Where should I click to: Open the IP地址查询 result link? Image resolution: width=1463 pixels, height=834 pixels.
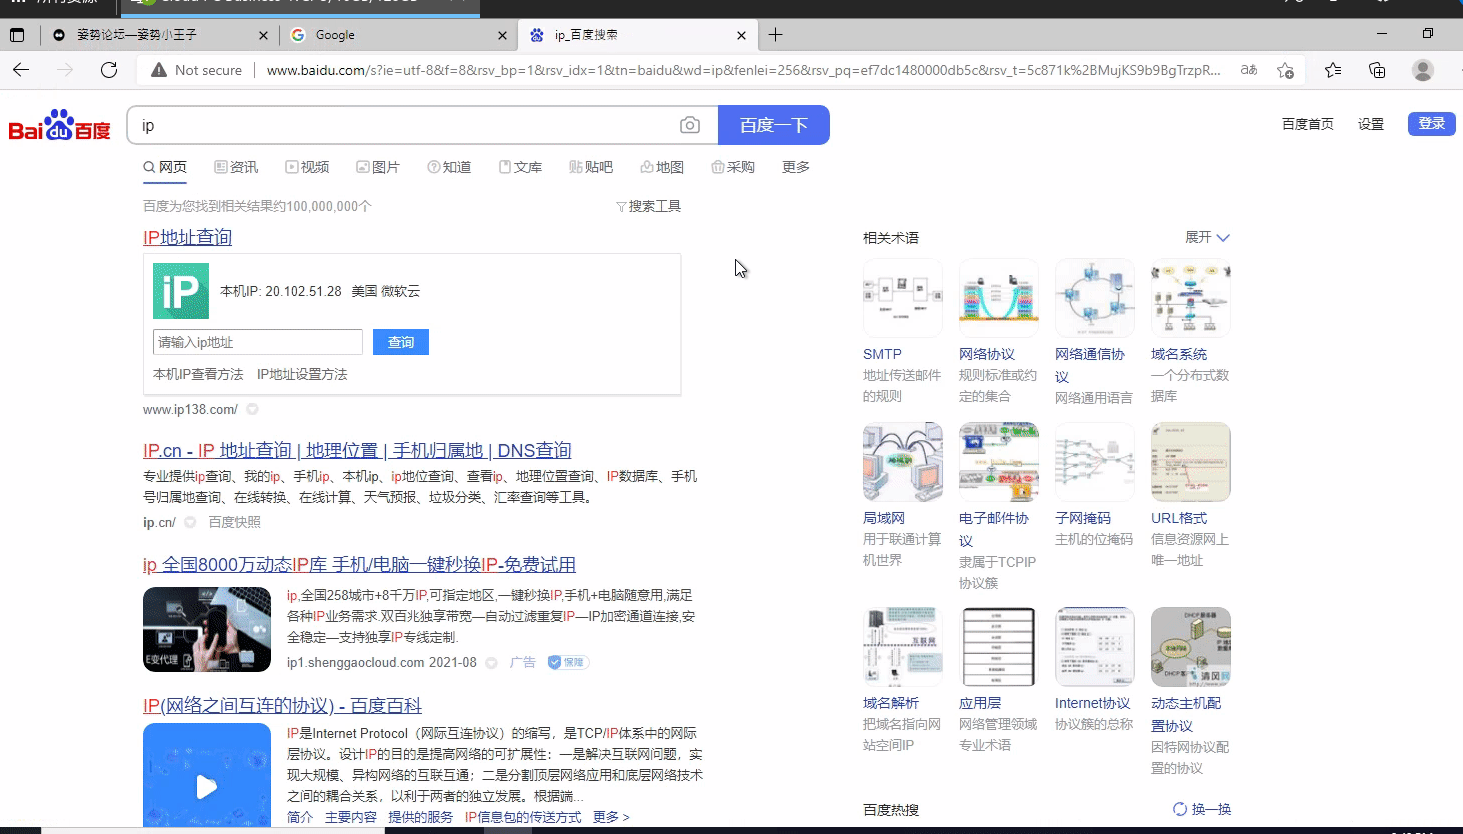[x=187, y=237]
